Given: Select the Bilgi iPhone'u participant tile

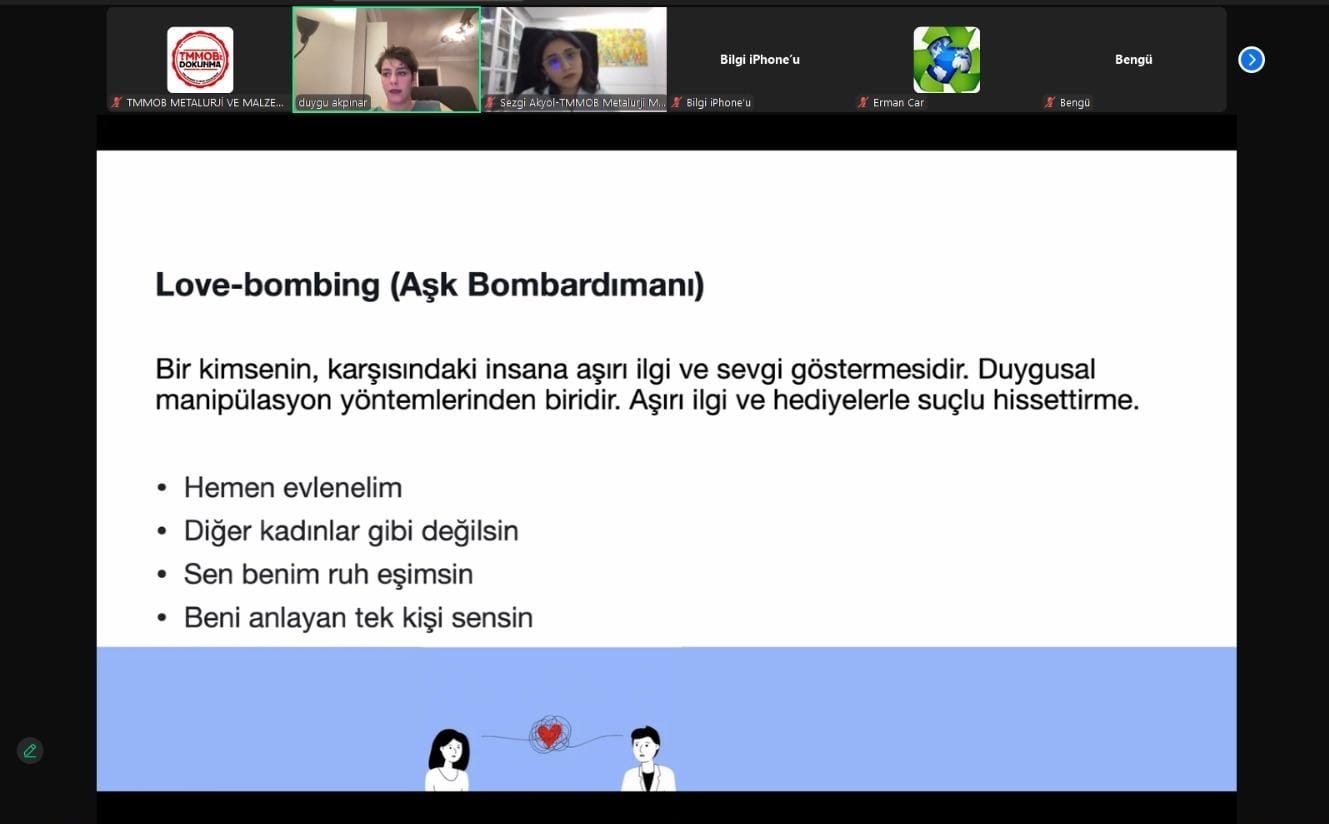Looking at the screenshot, I should [760, 60].
